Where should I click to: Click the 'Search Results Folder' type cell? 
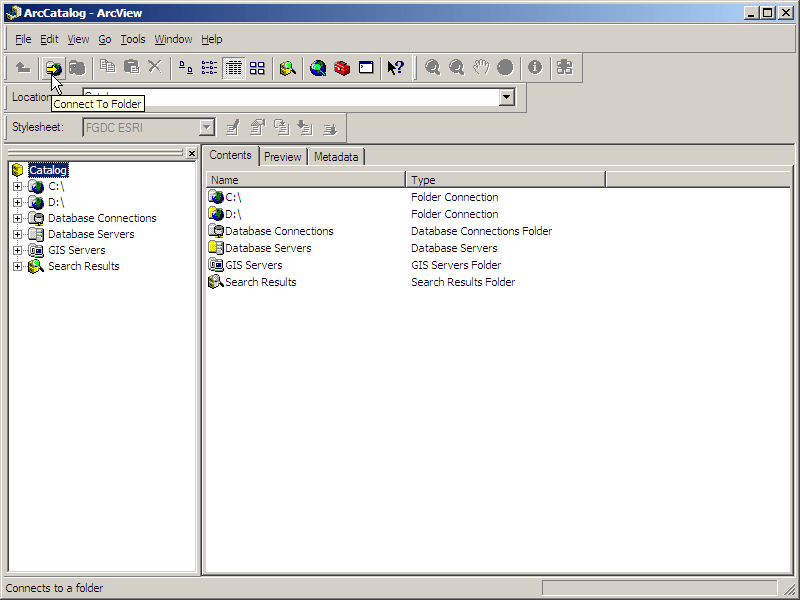pyautogui.click(x=463, y=282)
